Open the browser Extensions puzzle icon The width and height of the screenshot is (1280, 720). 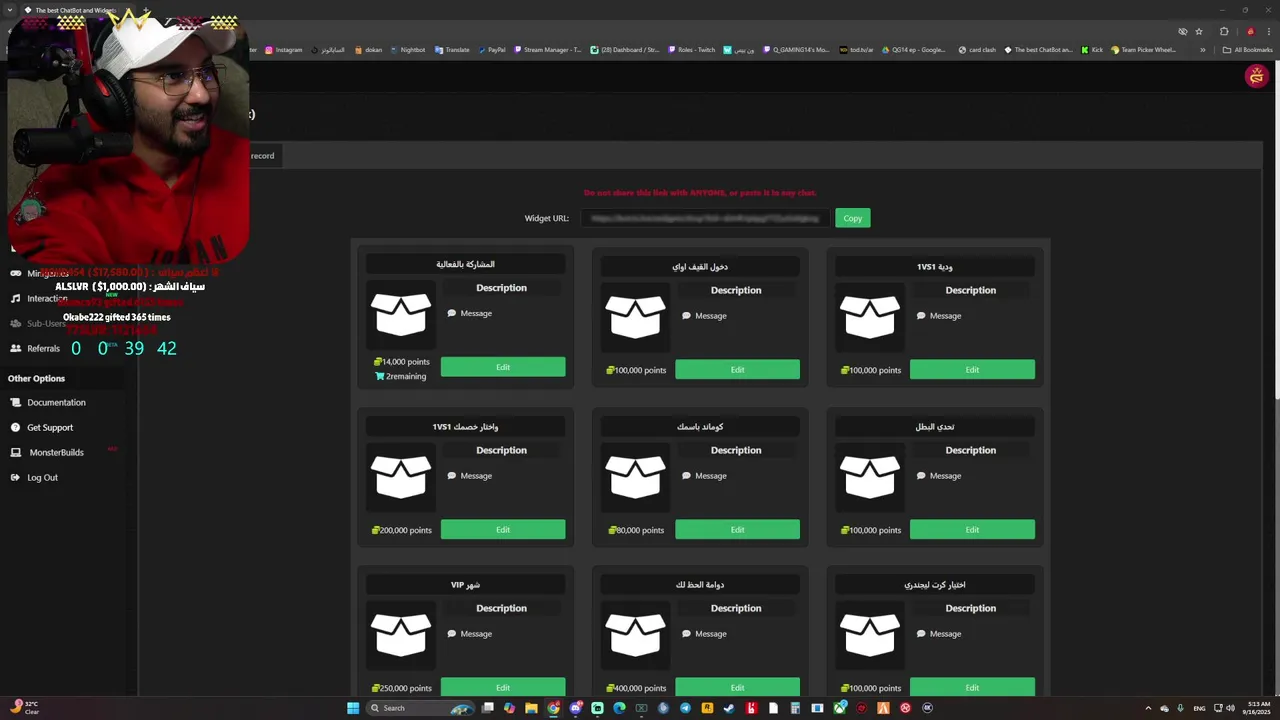coord(1224,31)
